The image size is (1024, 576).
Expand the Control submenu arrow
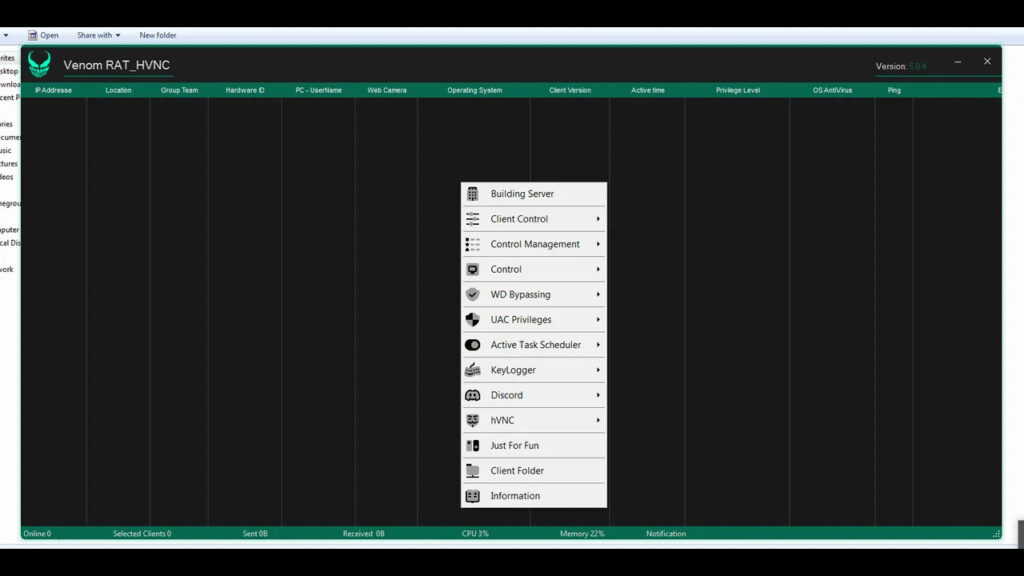click(x=598, y=269)
